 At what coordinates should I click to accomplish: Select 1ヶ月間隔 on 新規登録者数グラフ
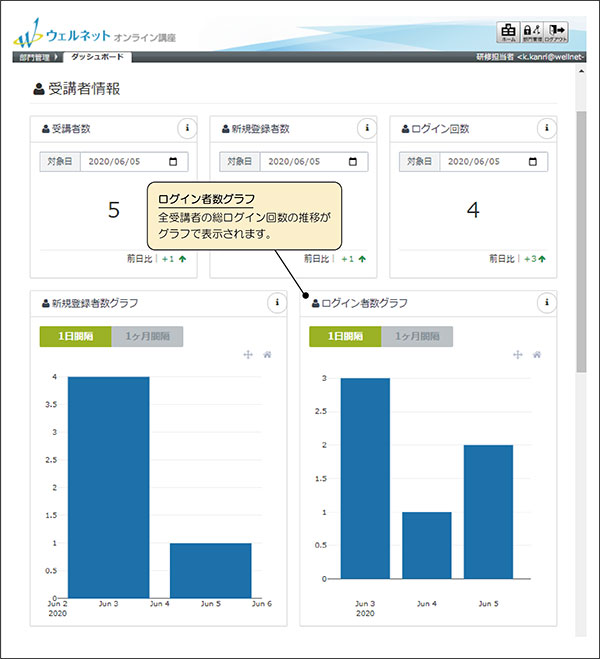coord(147,336)
